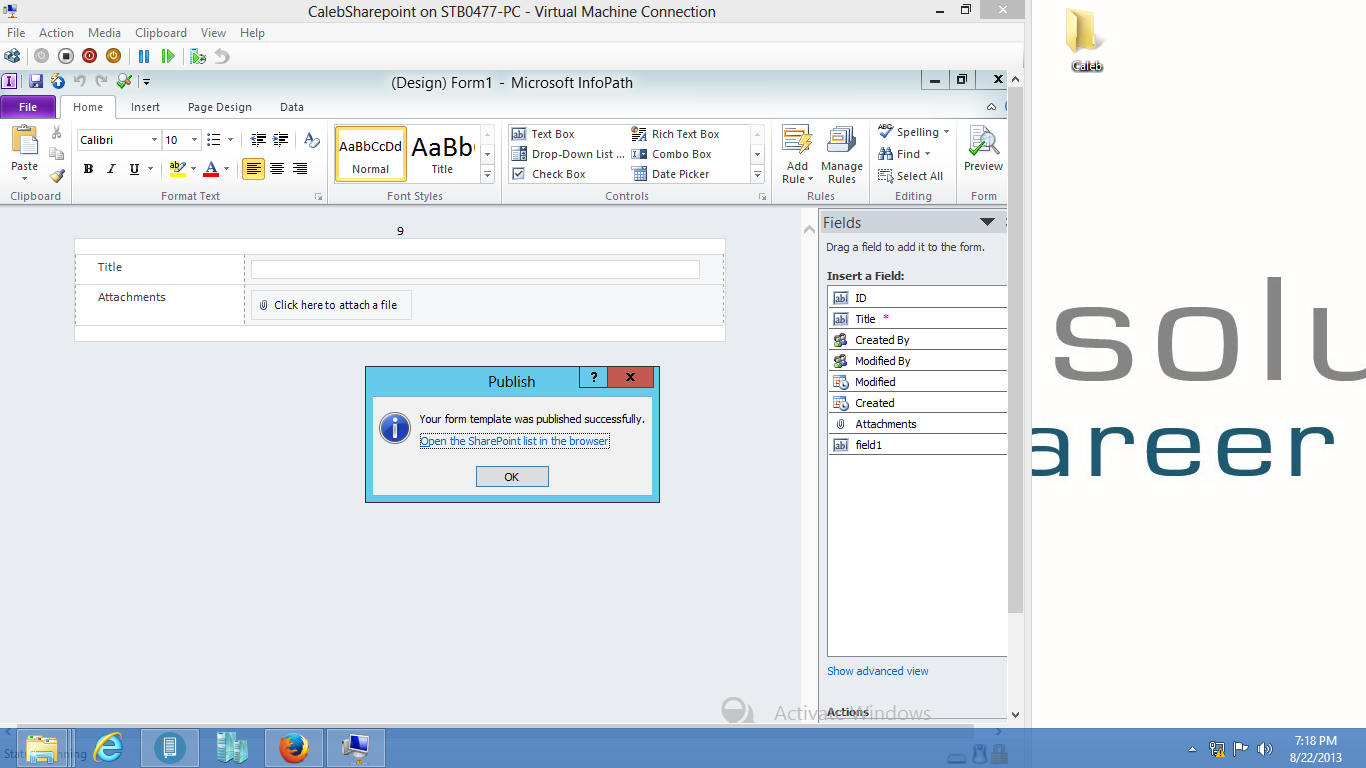Insert a Date Picker control
The width and height of the screenshot is (1366, 768).
coord(671,174)
